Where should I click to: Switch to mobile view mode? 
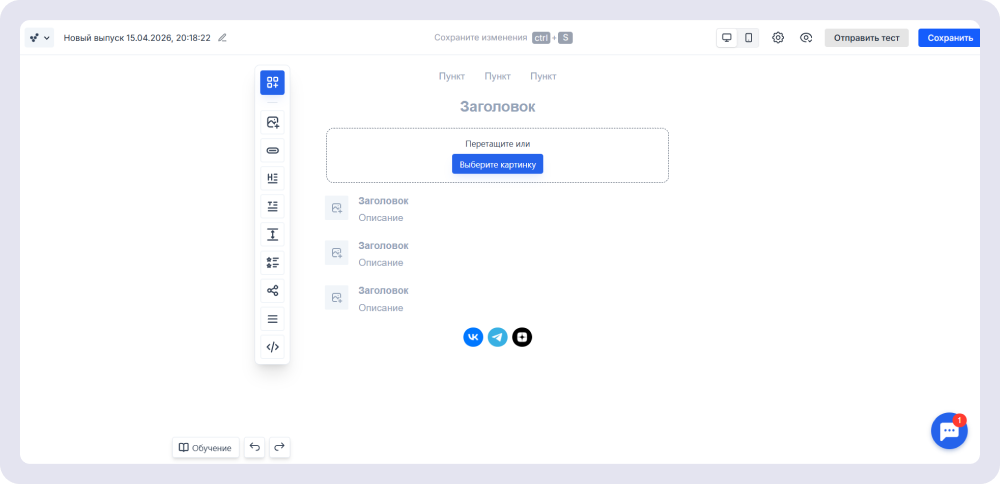[x=748, y=38]
